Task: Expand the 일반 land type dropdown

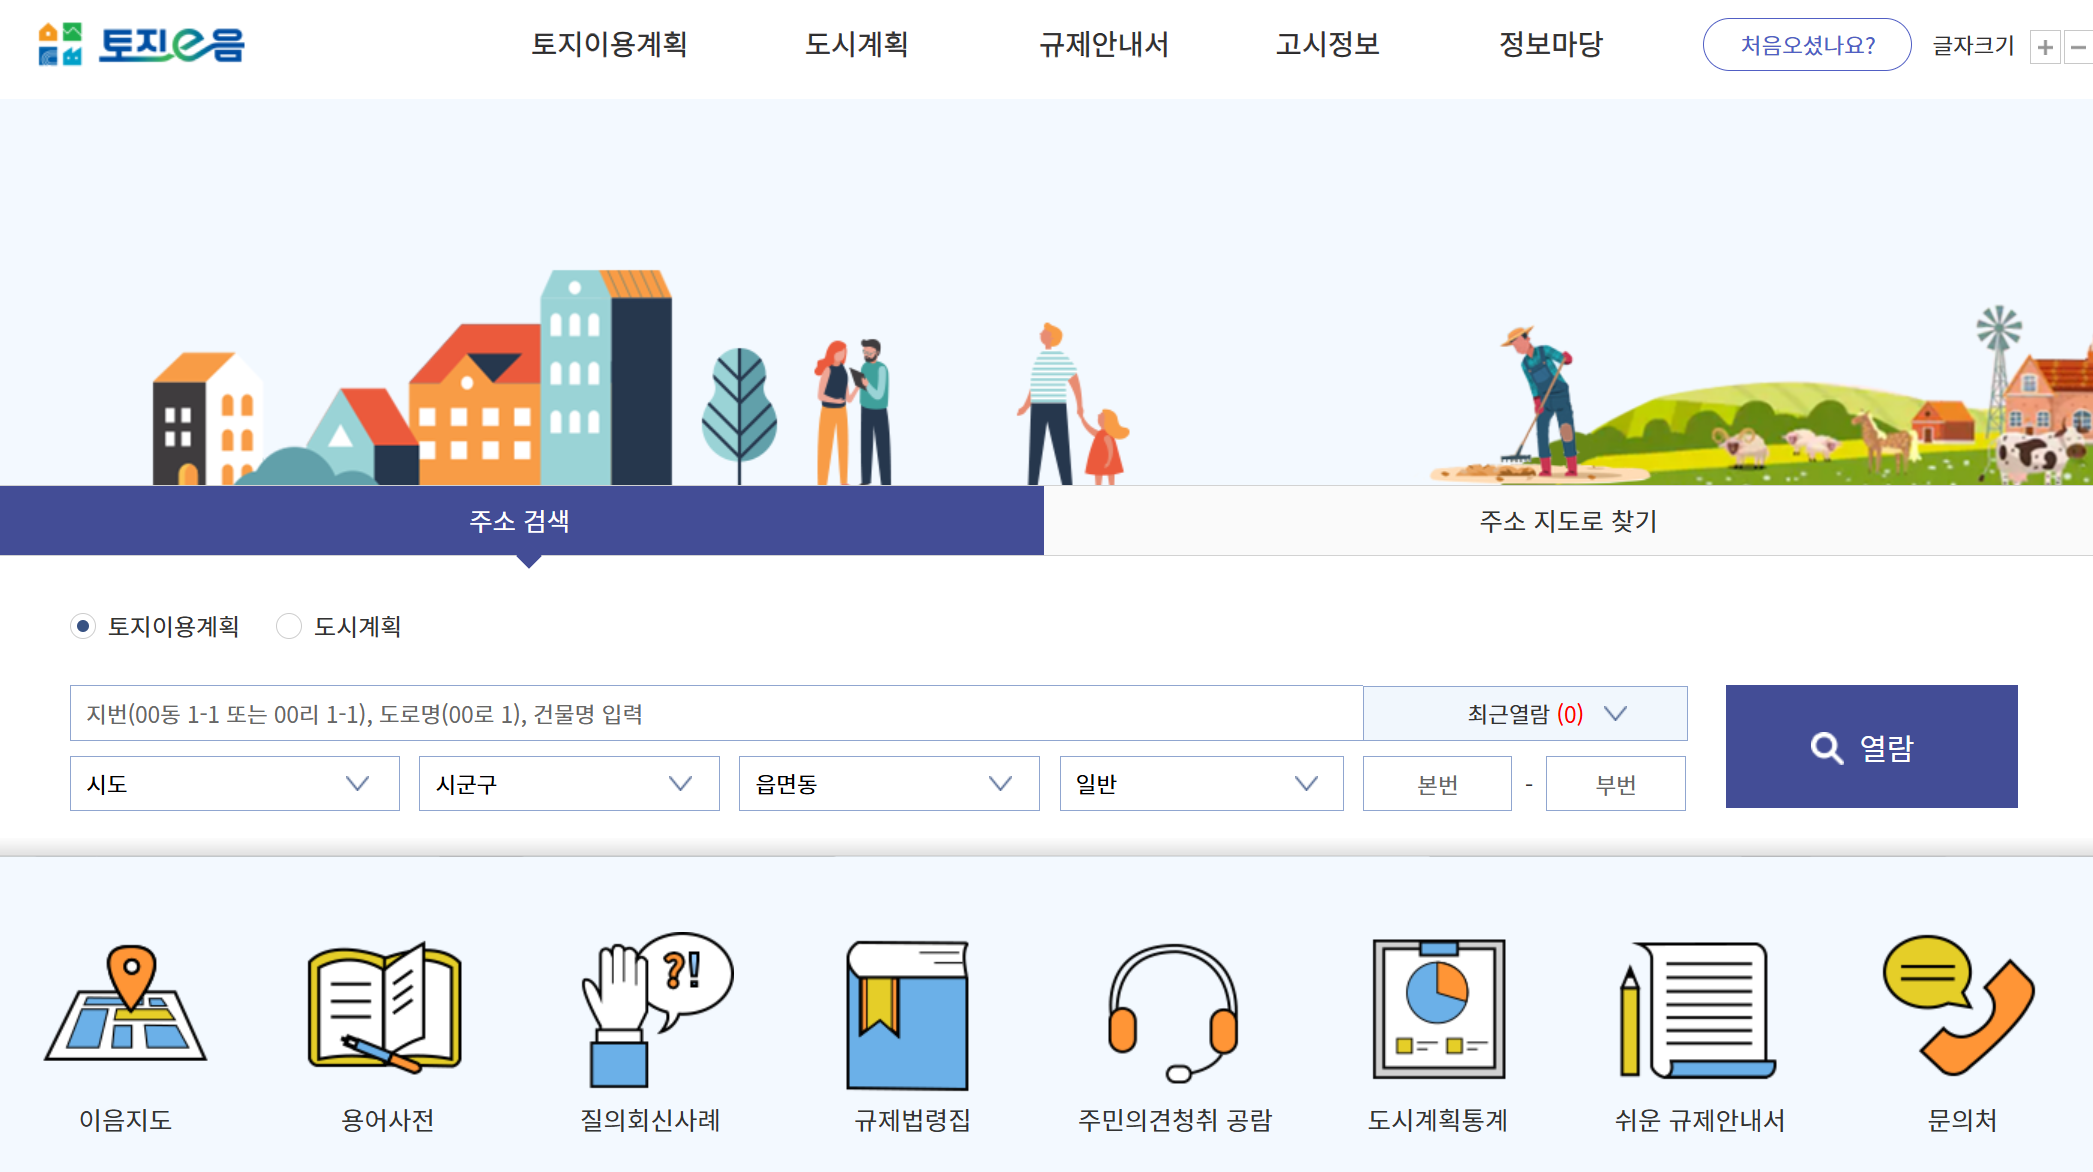Action: click(x=1201, y=783)
